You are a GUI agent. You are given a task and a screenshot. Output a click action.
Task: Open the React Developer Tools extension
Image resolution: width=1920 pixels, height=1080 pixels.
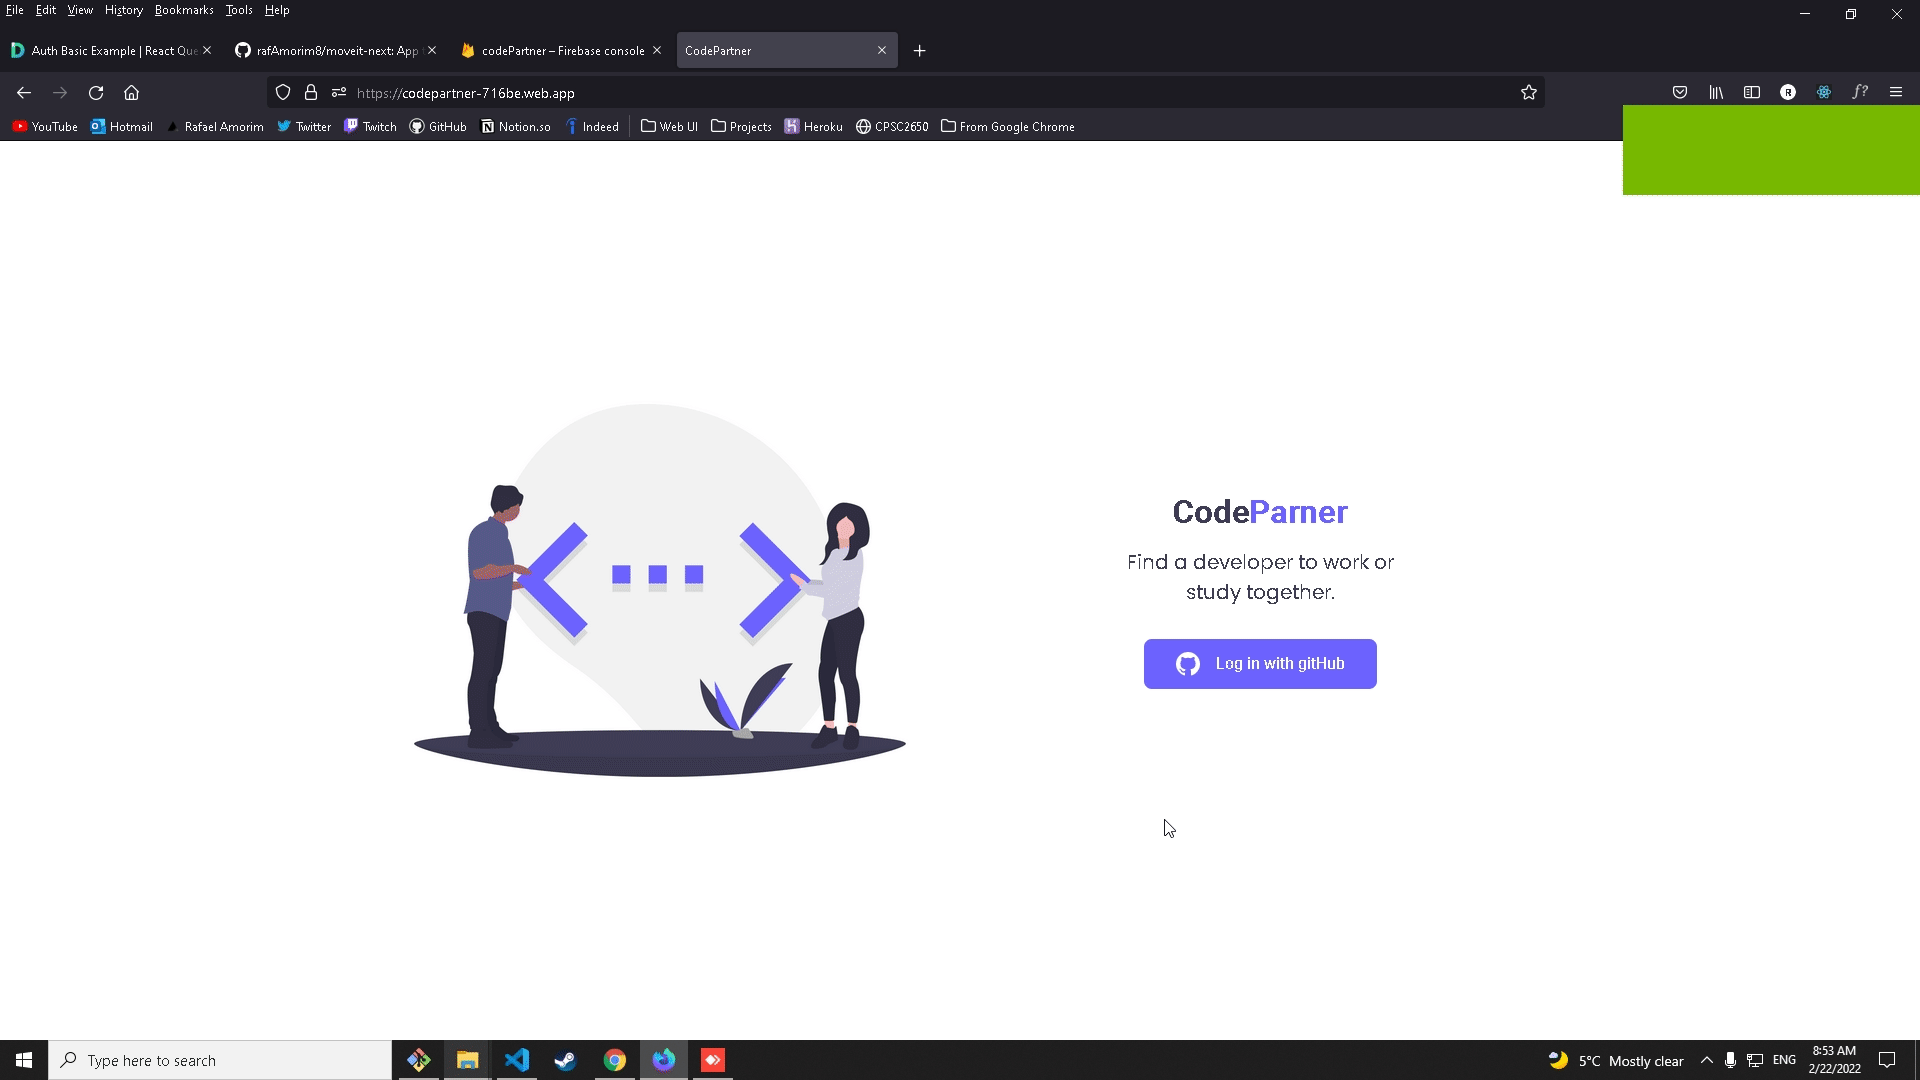pos(1823,92)
